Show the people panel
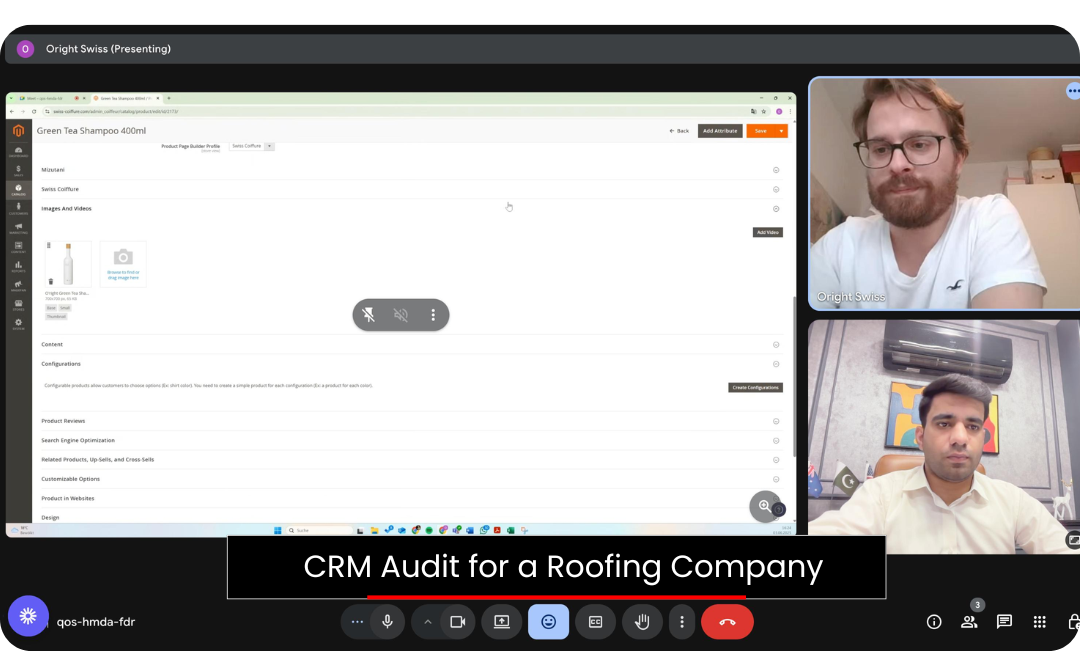The height and width of the screenshot is (666, 1080). (x=969, y=622)
